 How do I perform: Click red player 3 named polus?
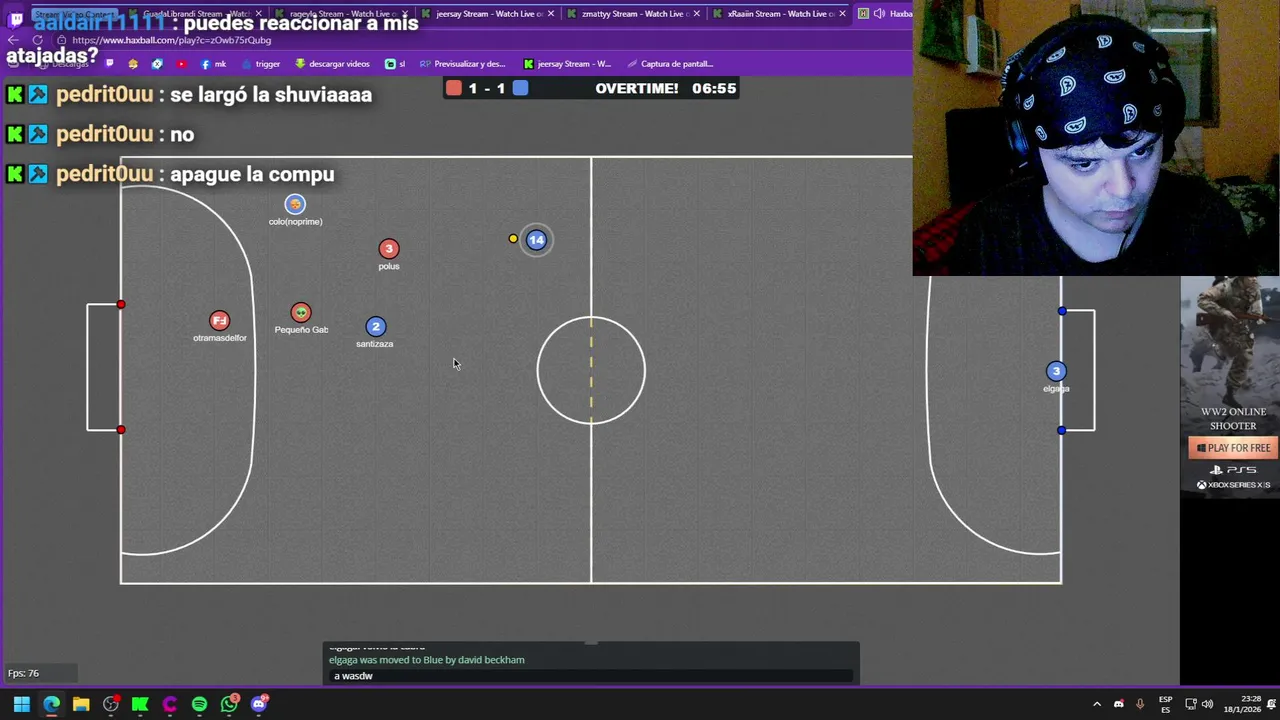[x=389, y=249]
